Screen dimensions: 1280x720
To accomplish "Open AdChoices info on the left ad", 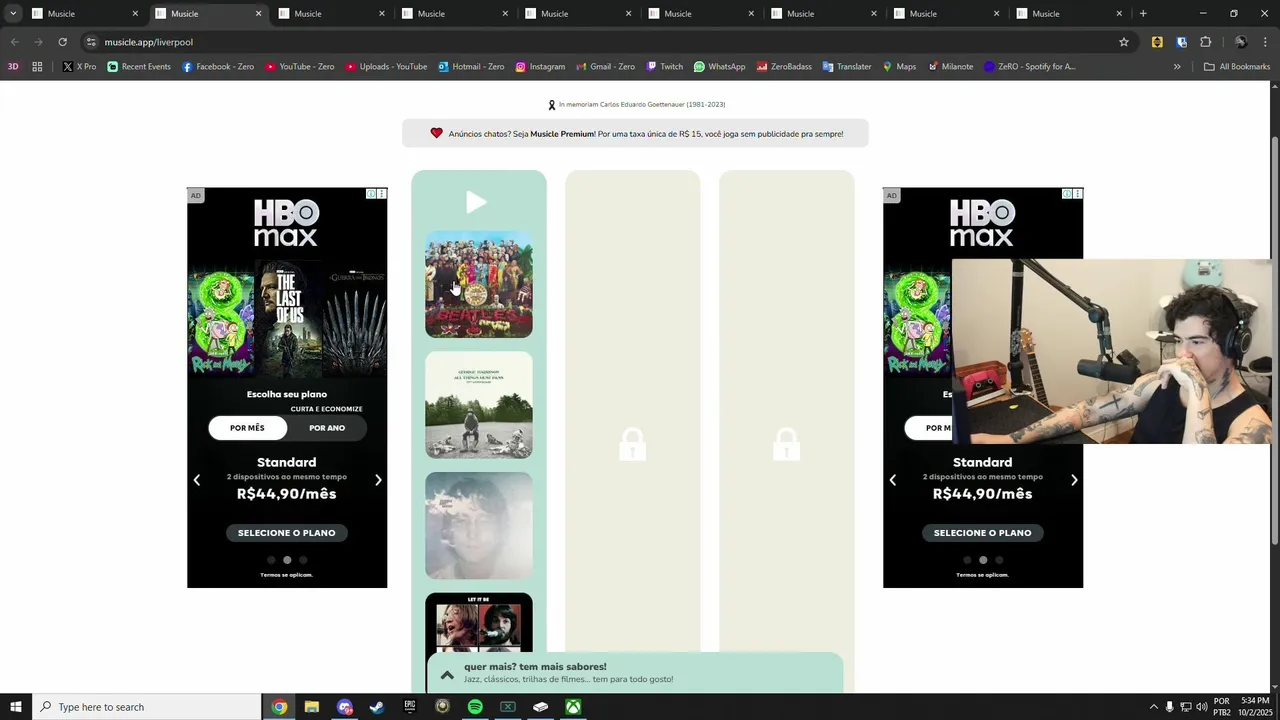I will (370, 194).
